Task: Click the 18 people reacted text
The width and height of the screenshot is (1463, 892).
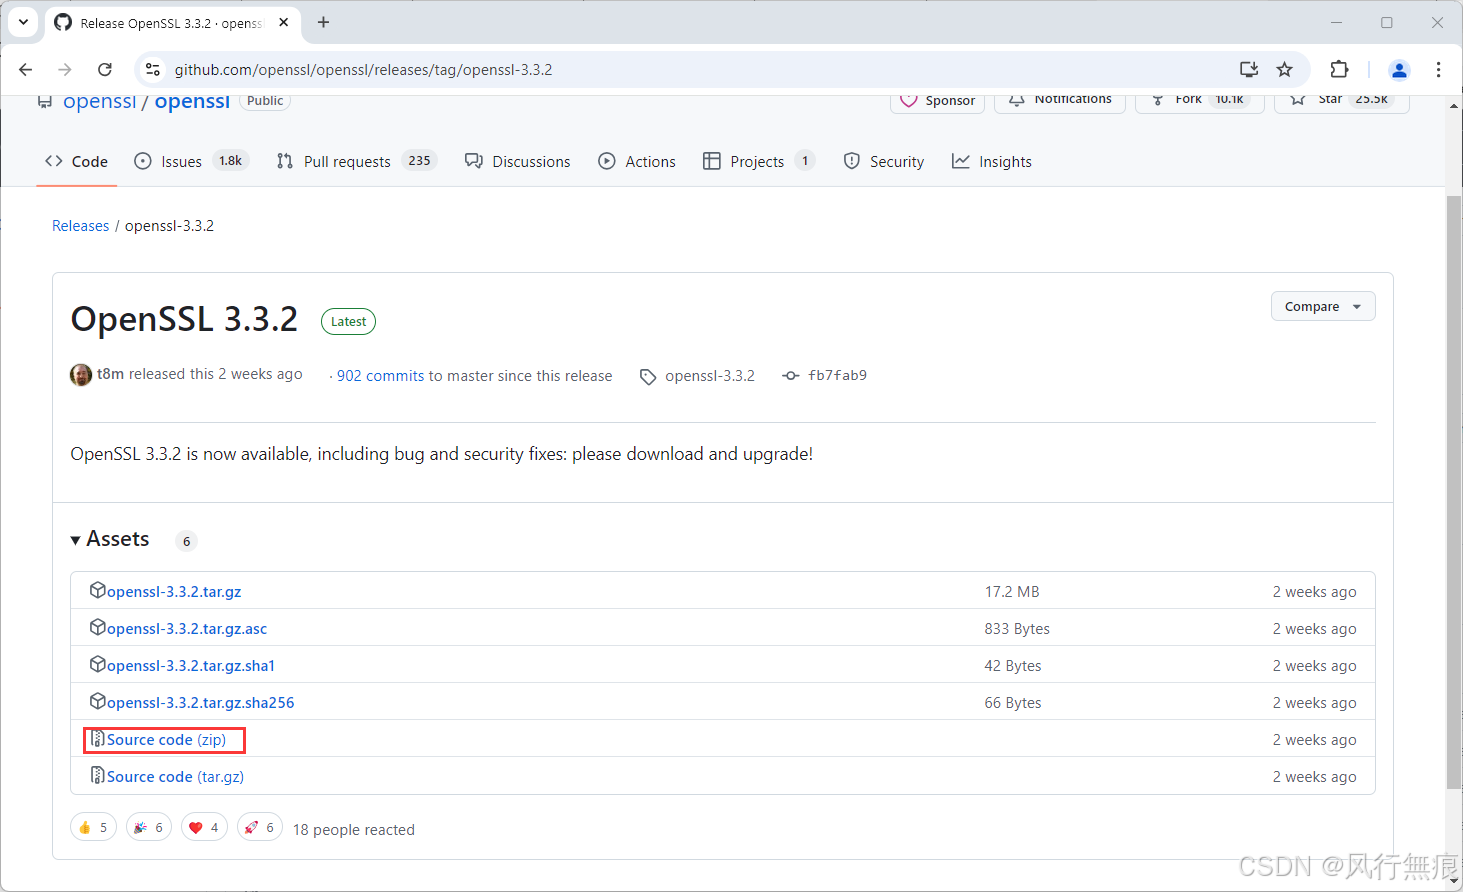Action: (354, 830)
